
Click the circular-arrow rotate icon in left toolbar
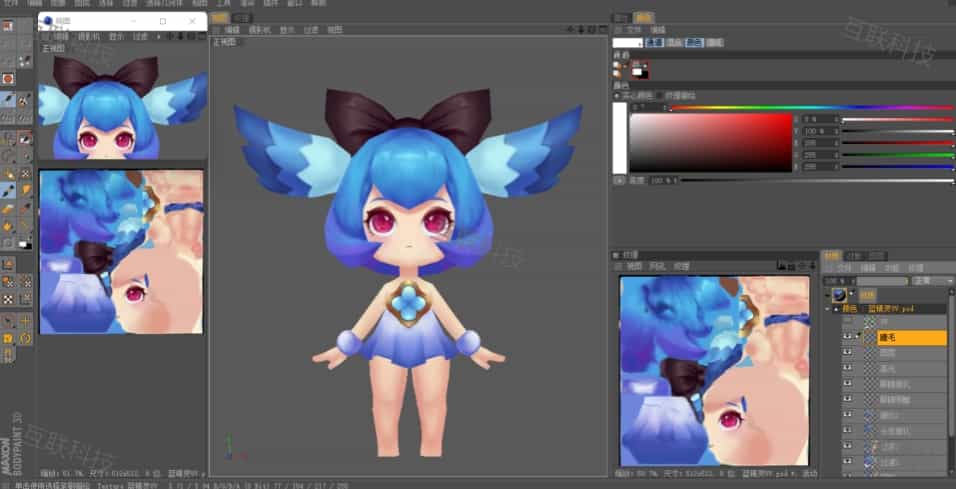coord(25,338)
